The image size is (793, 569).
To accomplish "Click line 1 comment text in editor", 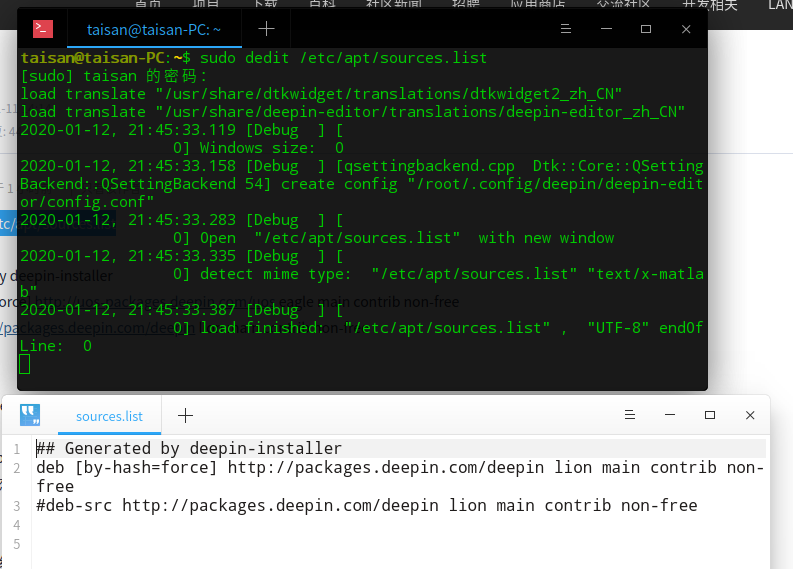I will (x=189, y=448).
